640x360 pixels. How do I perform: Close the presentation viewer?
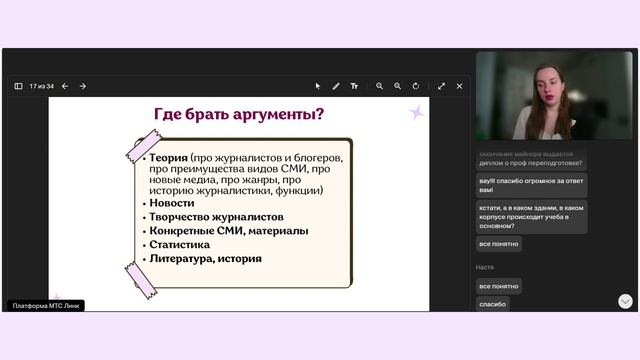(x=460, y=86)
